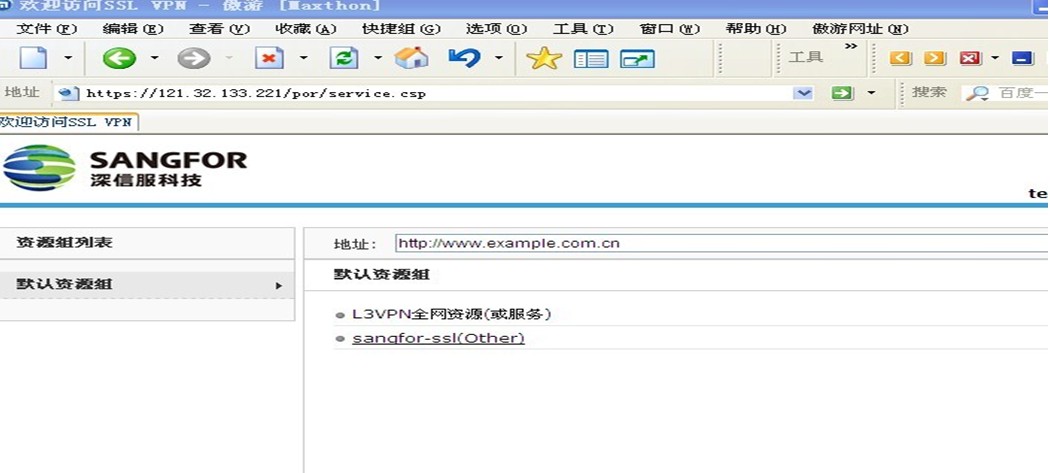Expand the dropdown next to Refresh icon
This screenshot has height=473, width=1050.
tap(378, 58)
